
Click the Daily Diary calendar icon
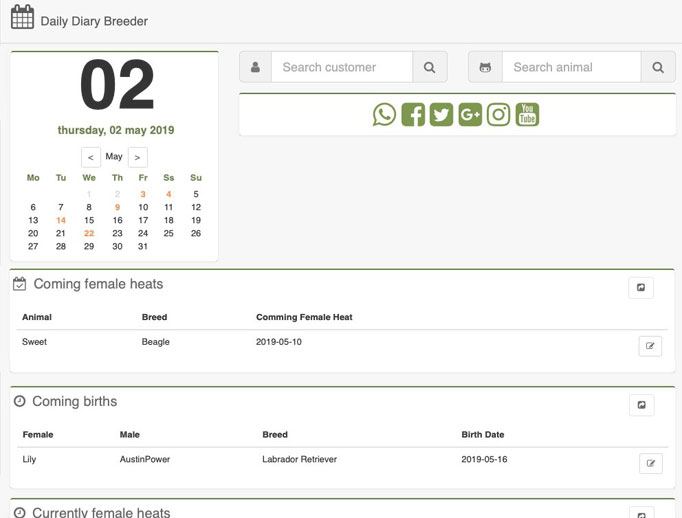pyautogui.click(x=22, y=17)
